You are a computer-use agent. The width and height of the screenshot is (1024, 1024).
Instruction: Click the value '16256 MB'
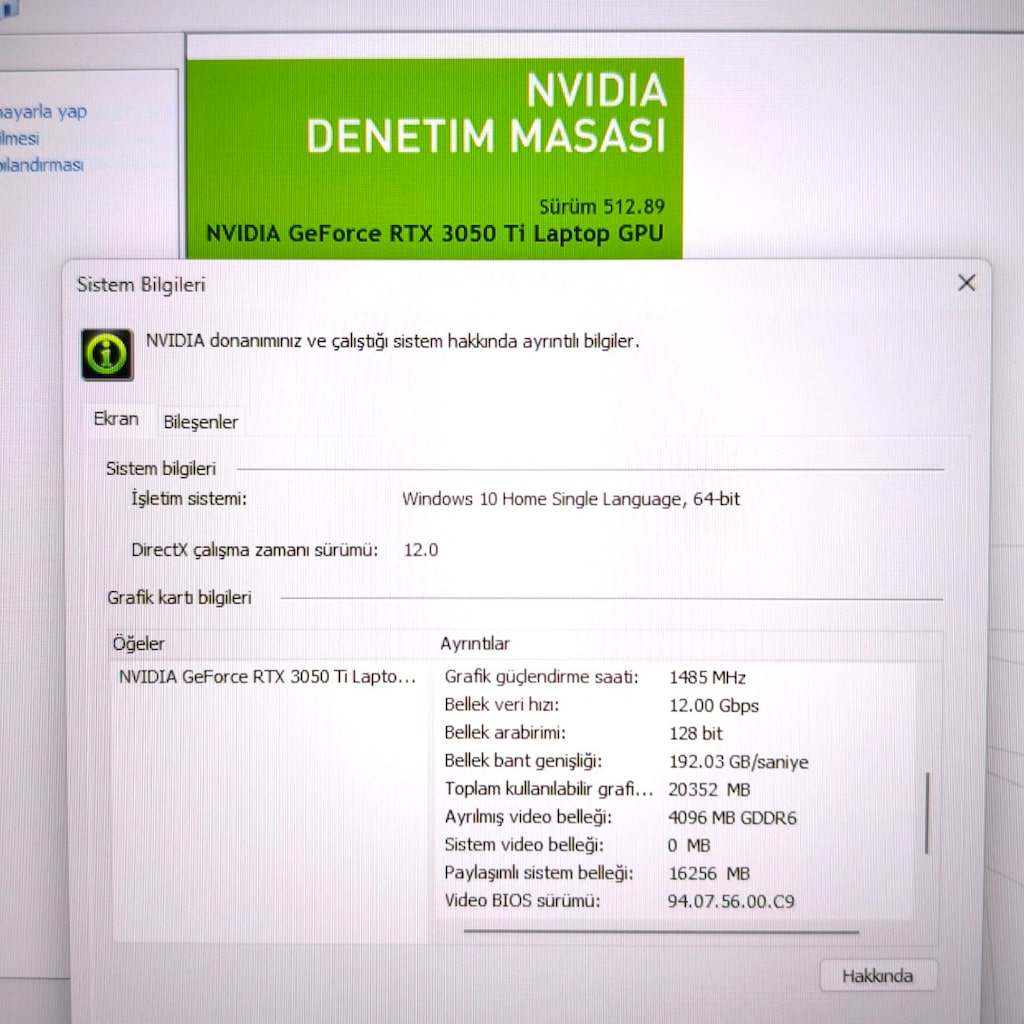pos(709,874)
